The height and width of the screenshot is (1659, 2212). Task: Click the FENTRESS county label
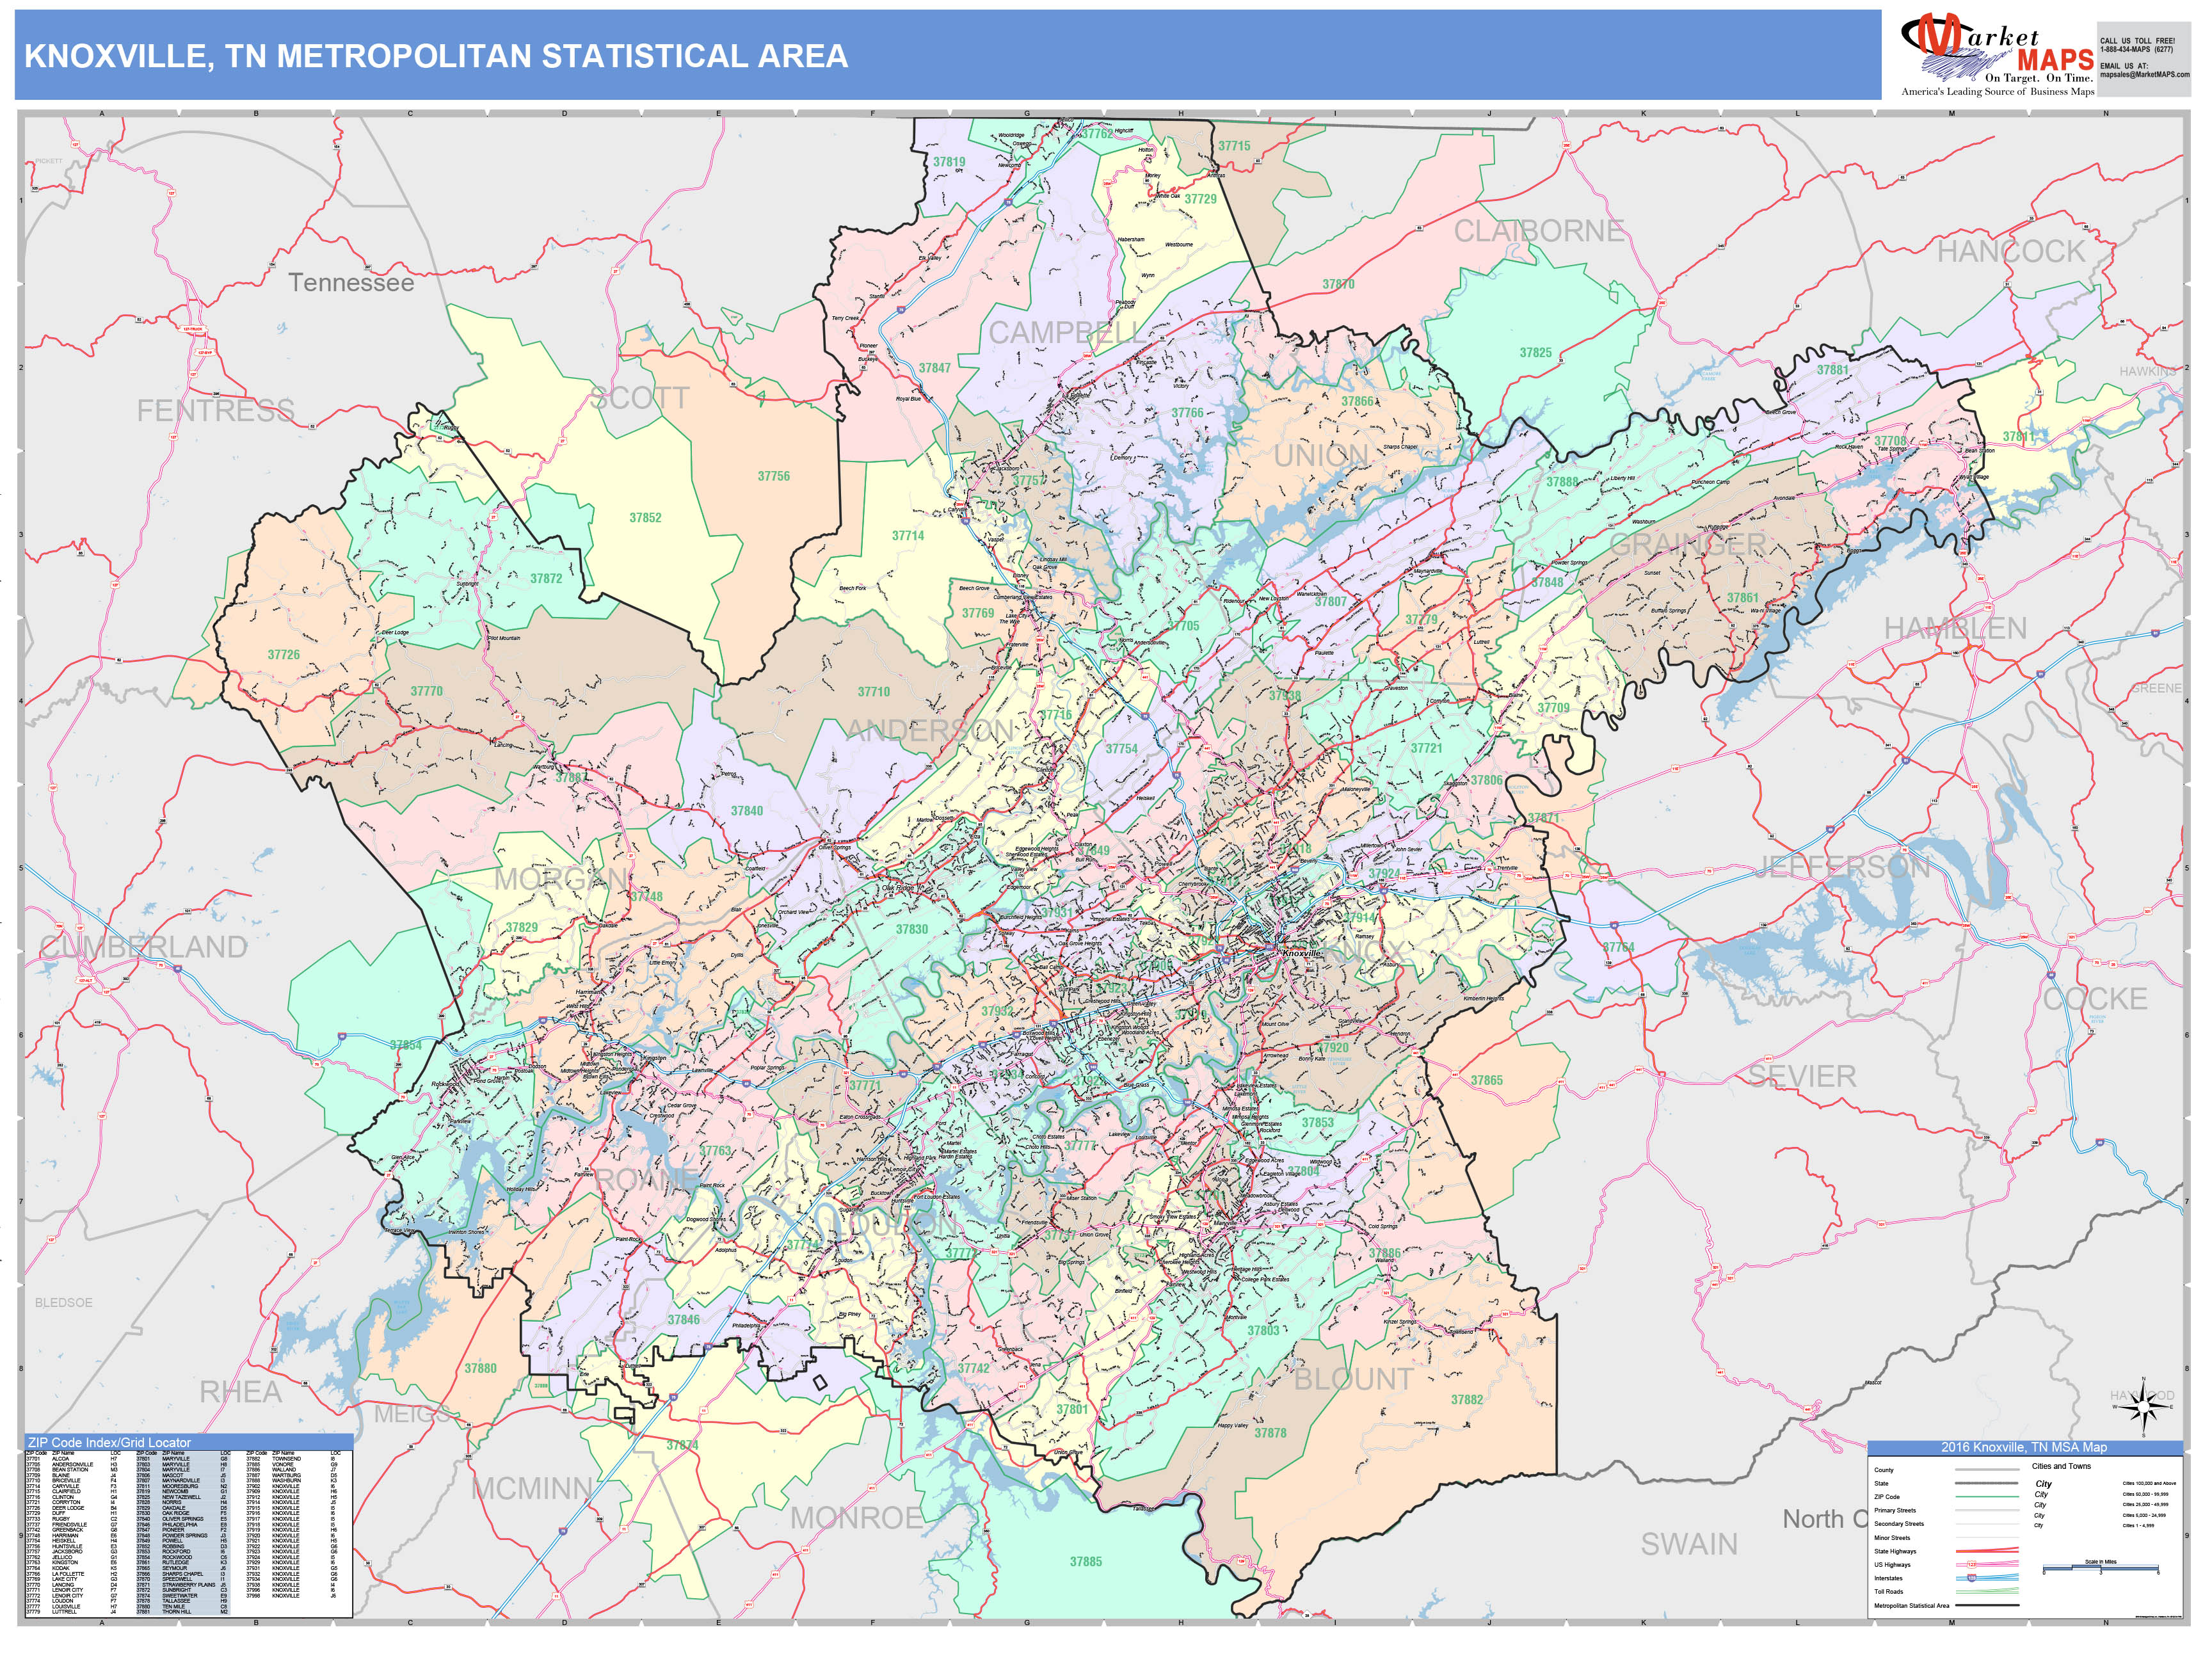(x=216, y=410)
